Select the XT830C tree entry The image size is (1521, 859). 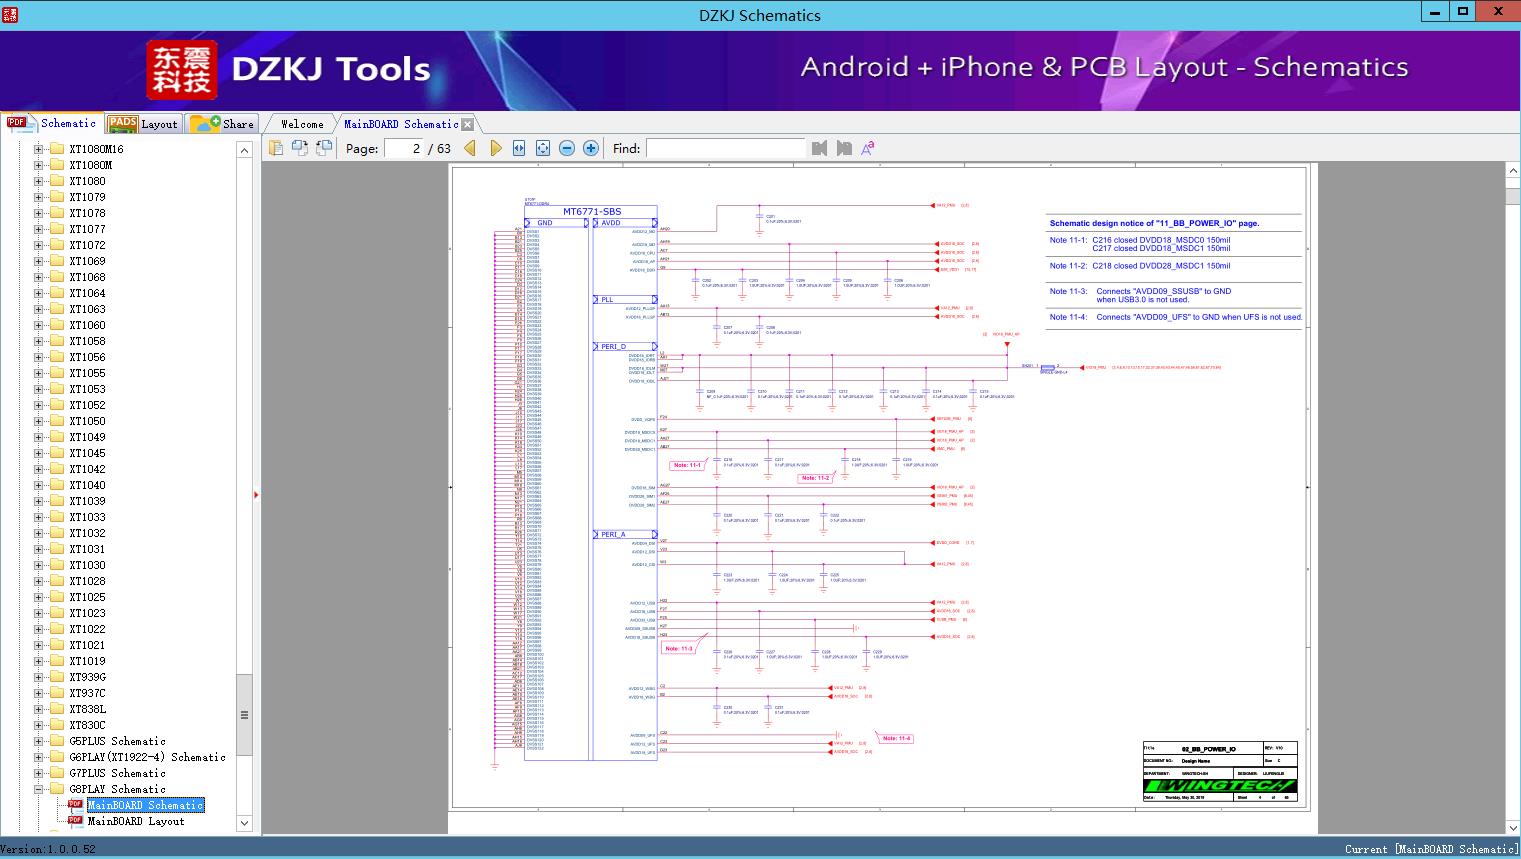(87, 725)
